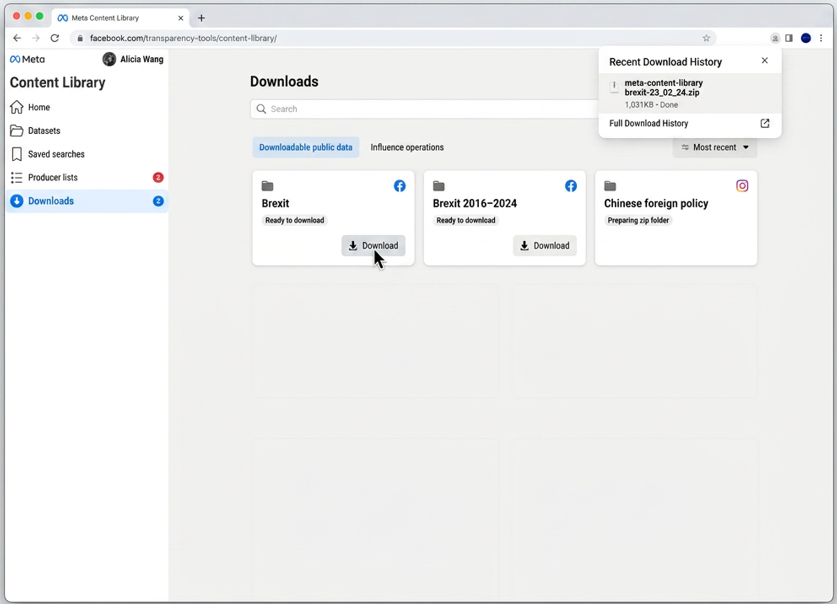Click the lock icon in address bar
The width and height of the screenshot is (837, 604).
[x=80, y=38]
